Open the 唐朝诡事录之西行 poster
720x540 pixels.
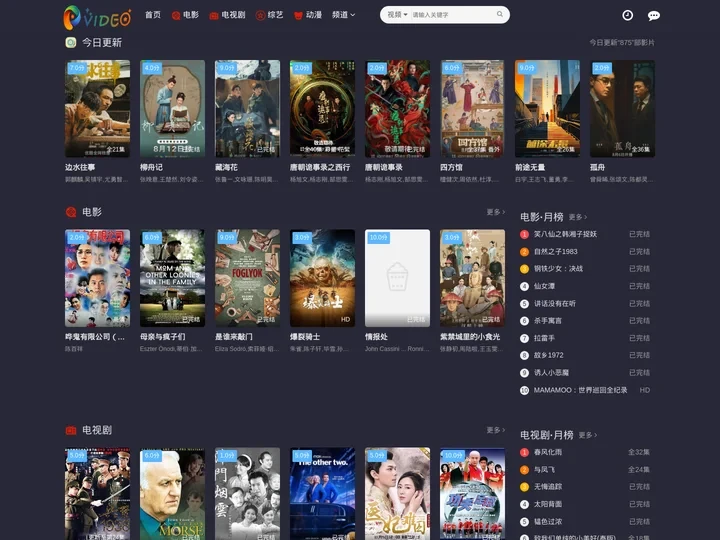(x=322, y=108)
